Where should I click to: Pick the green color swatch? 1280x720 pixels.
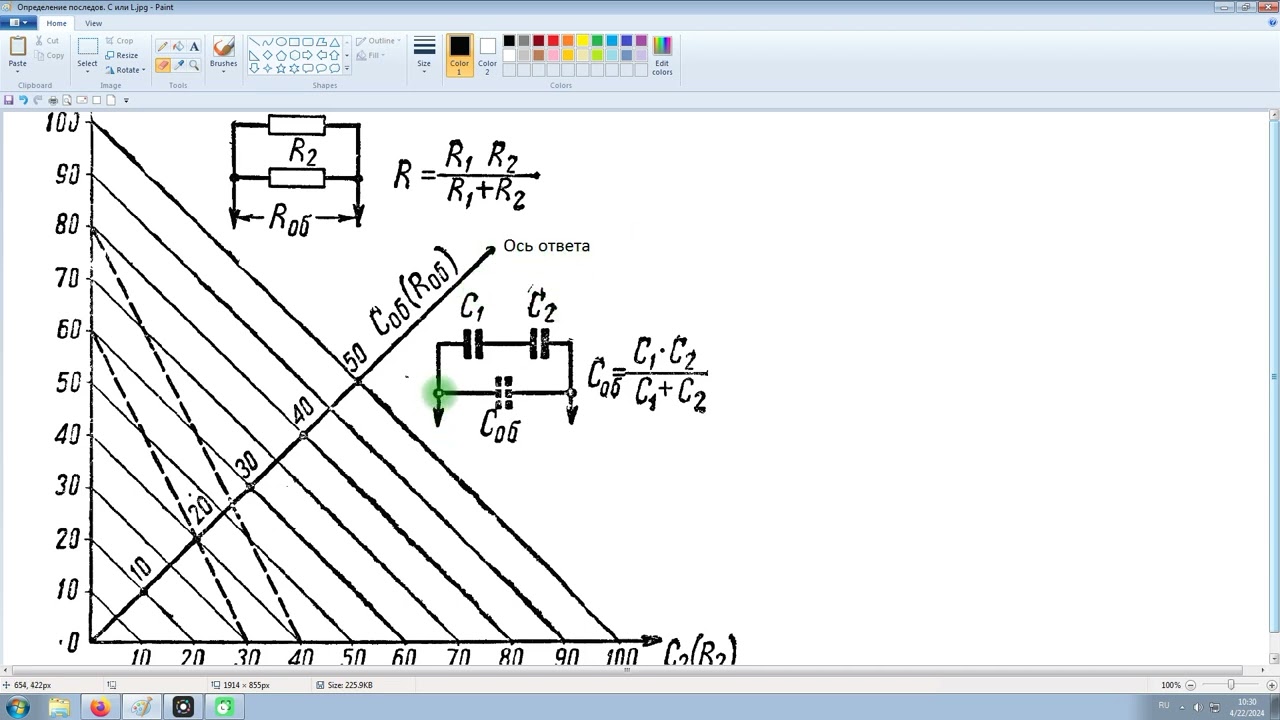click(x=597, y=41)
